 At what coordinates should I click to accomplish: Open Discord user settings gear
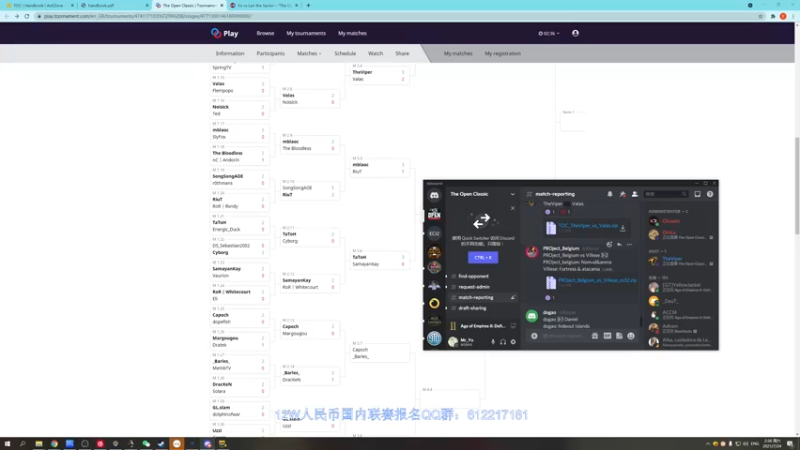click(x=513, y=342)
